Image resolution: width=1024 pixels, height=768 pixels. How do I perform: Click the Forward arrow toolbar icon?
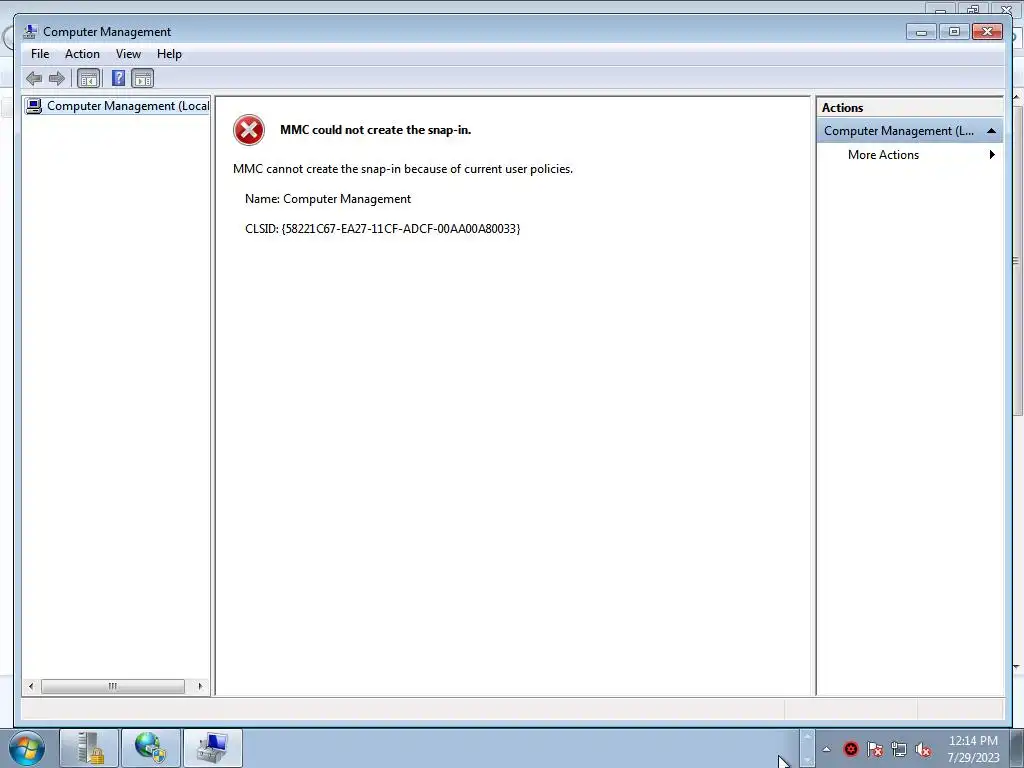pos(57,79)
